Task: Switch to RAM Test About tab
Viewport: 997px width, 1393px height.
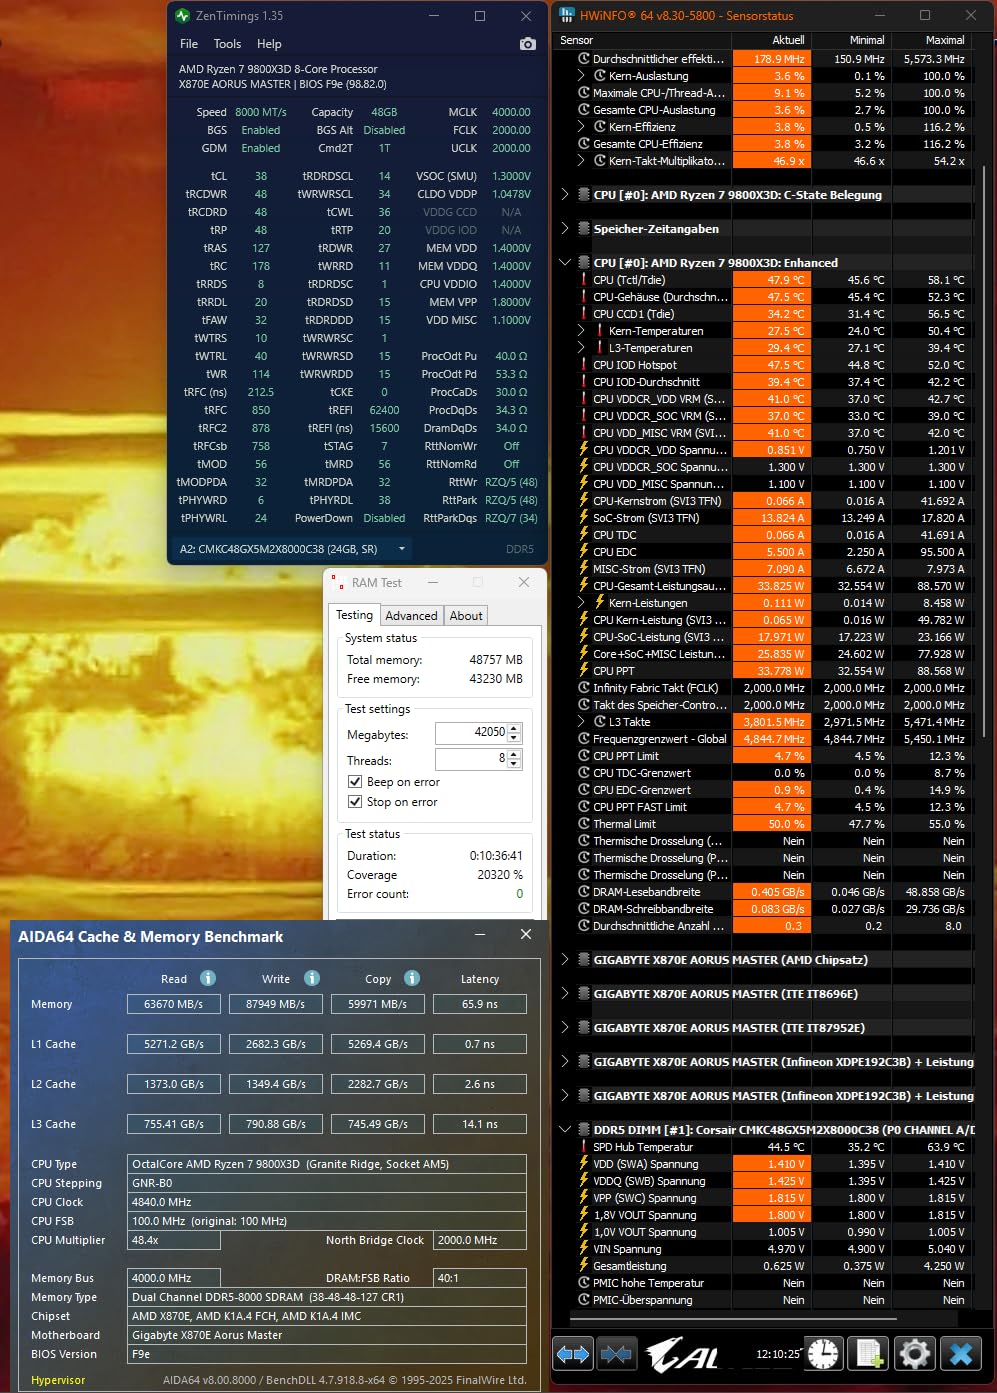Action: (x=466, y=616)
